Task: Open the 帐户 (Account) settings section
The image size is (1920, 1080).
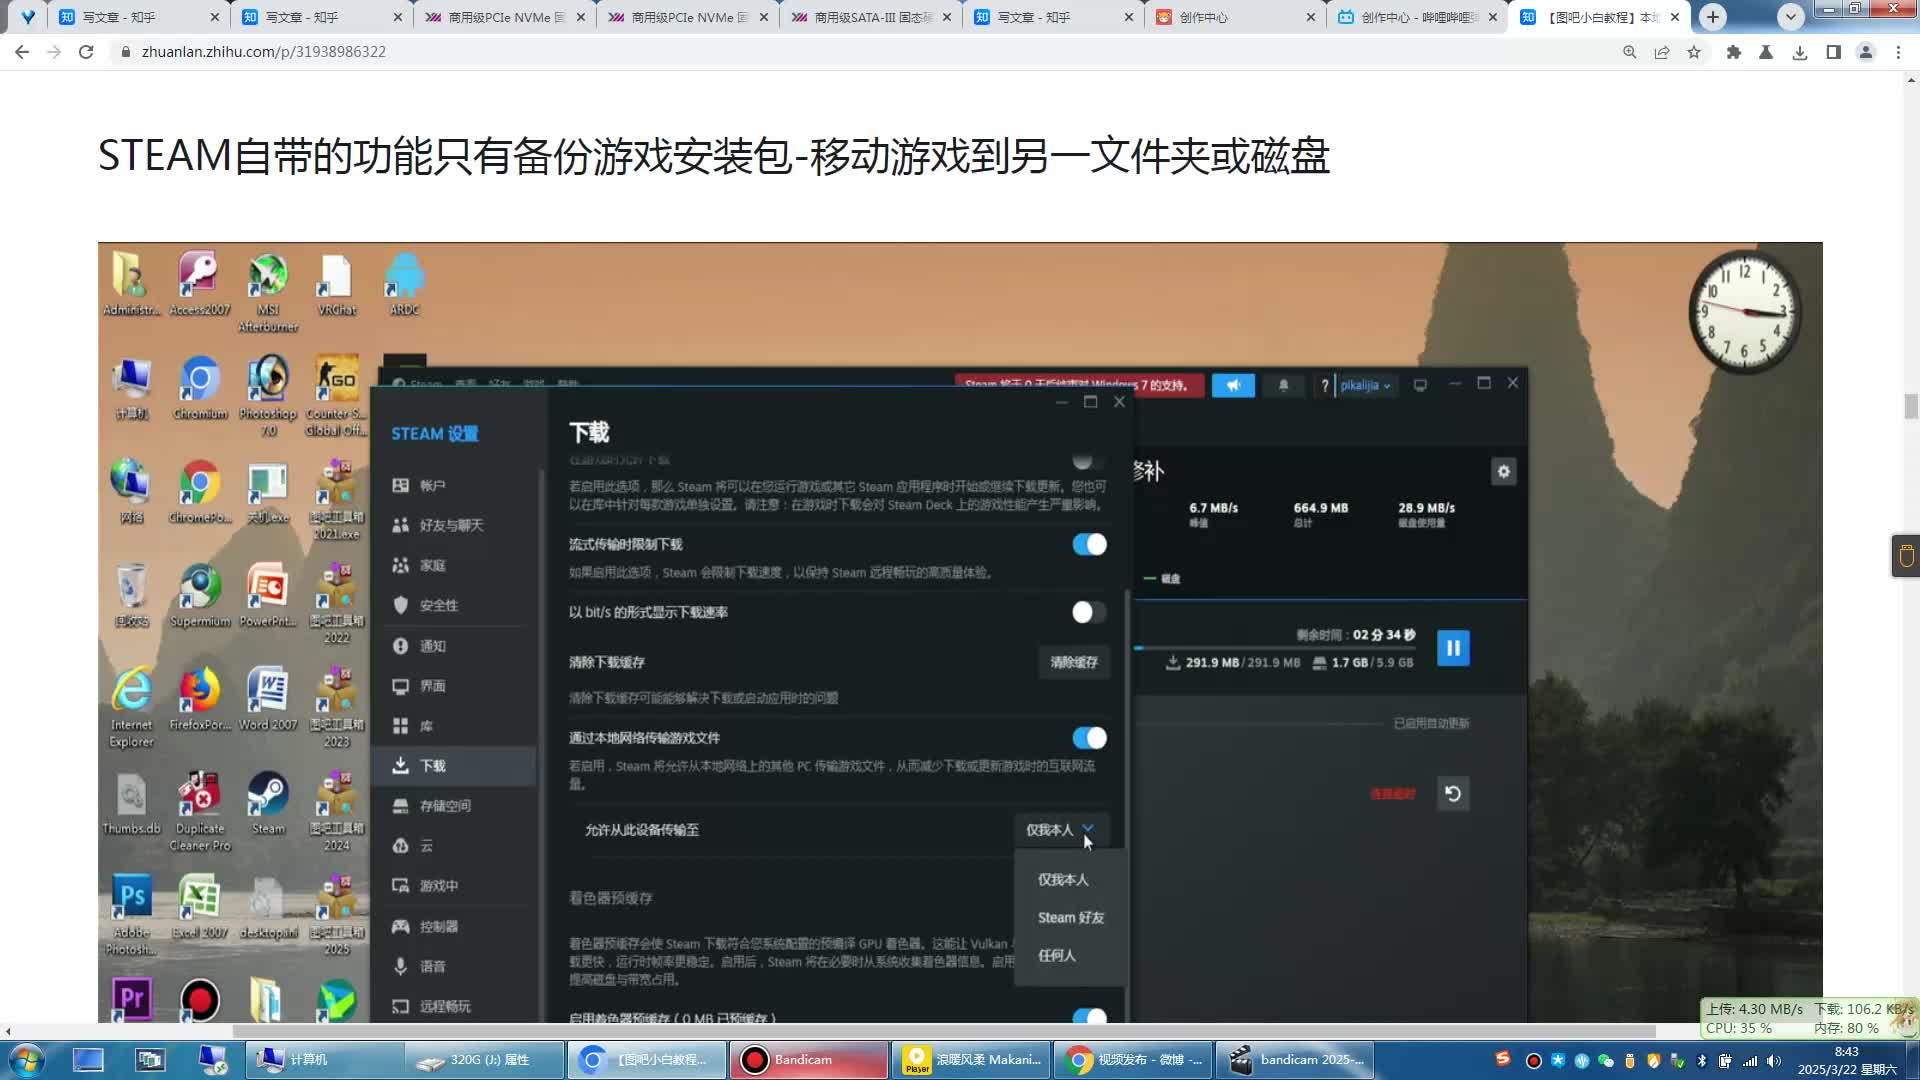Action: click(434, 485)
